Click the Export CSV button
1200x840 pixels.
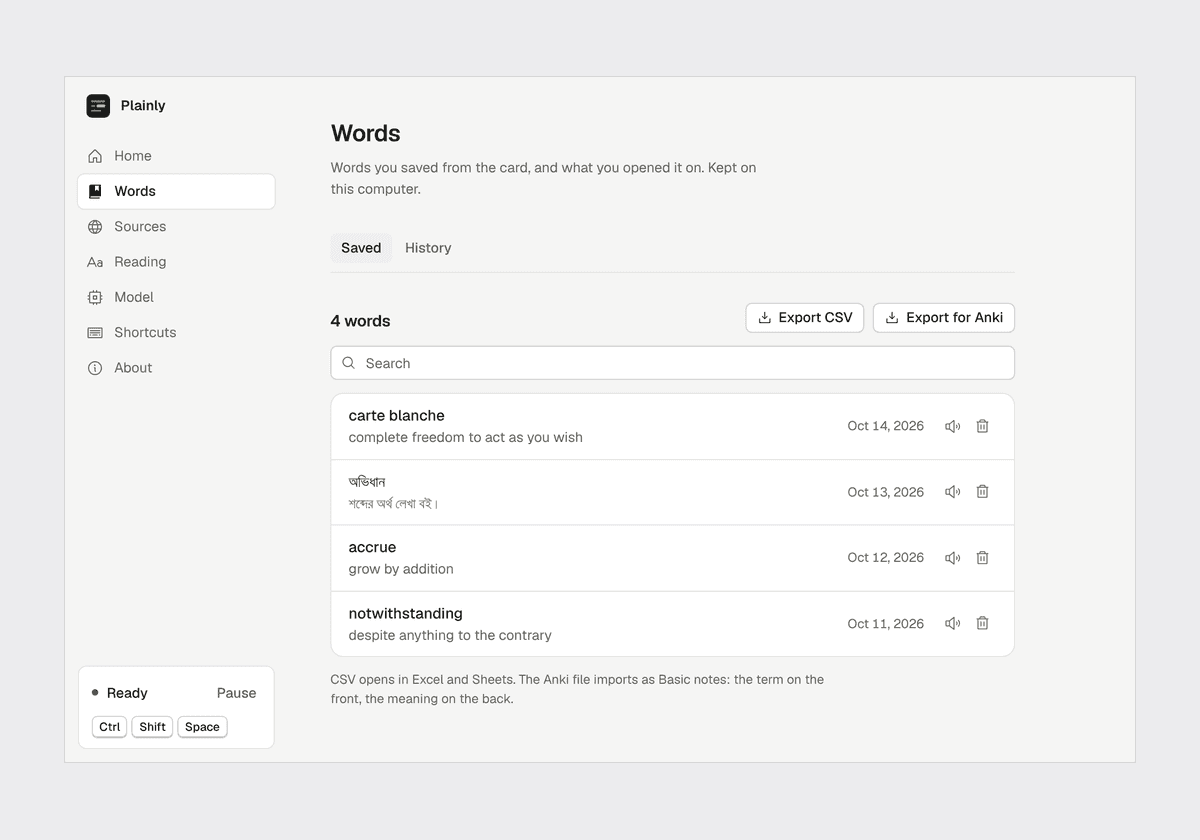click(805, 318)
